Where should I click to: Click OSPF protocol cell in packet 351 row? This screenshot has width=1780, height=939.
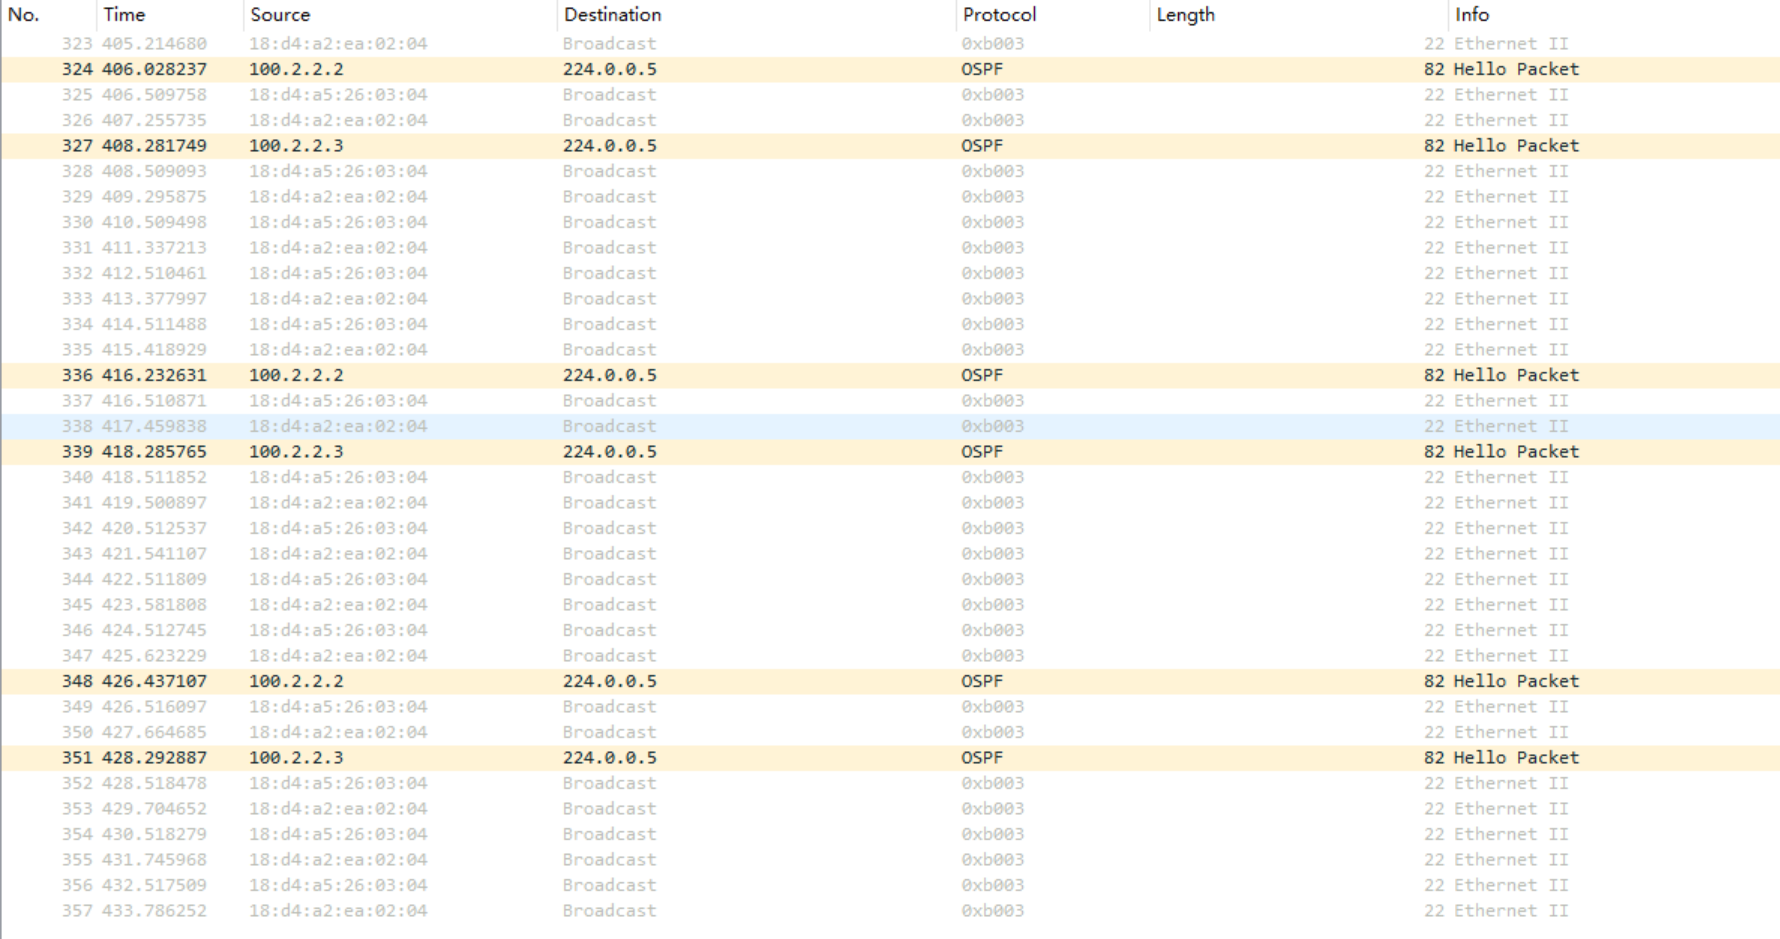click(x=982, y=758)
